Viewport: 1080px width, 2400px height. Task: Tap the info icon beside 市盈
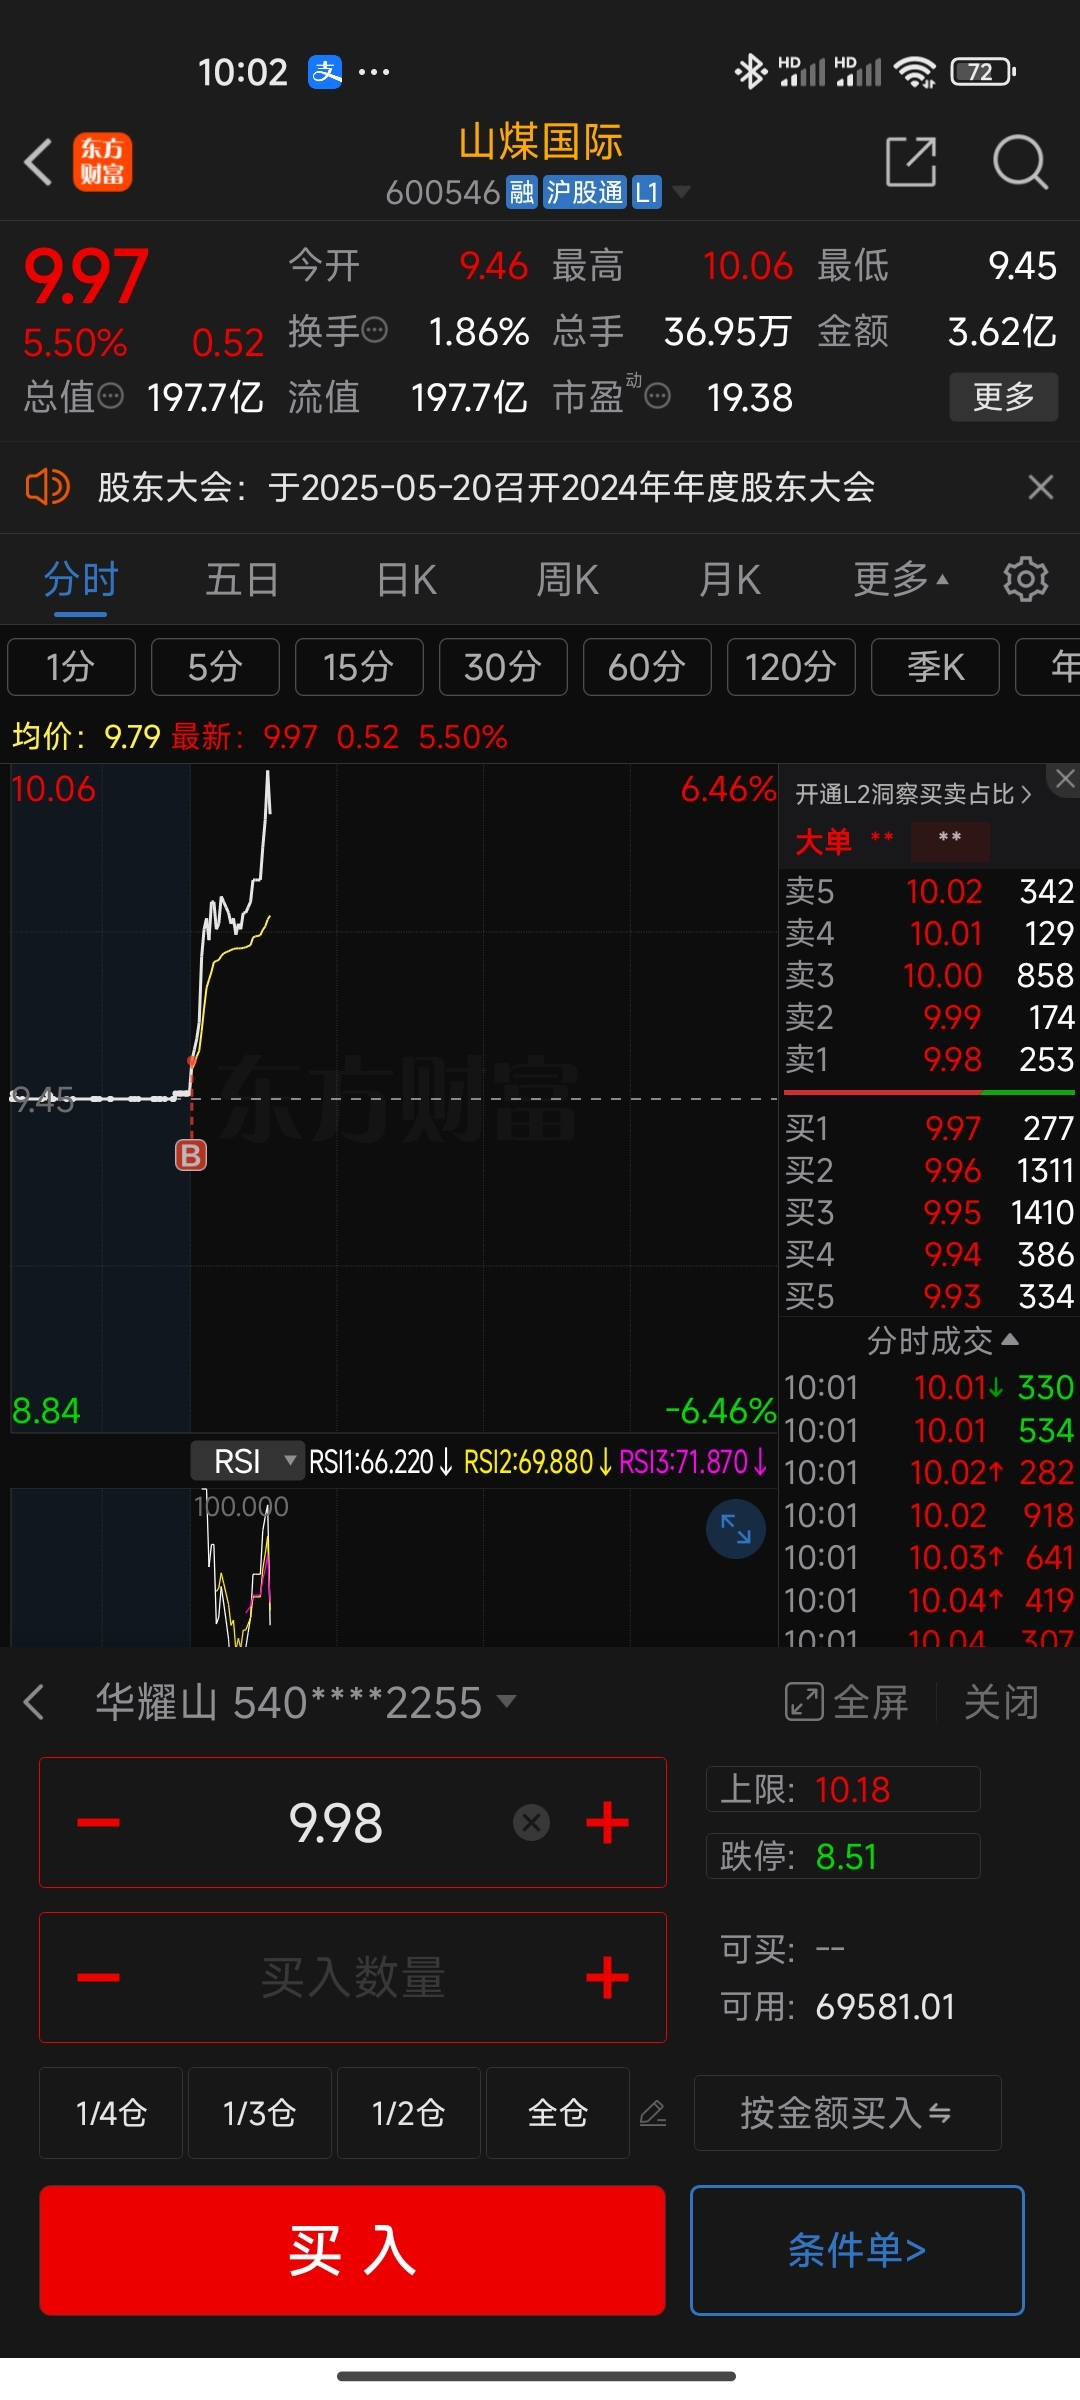[x=657, y=397]
